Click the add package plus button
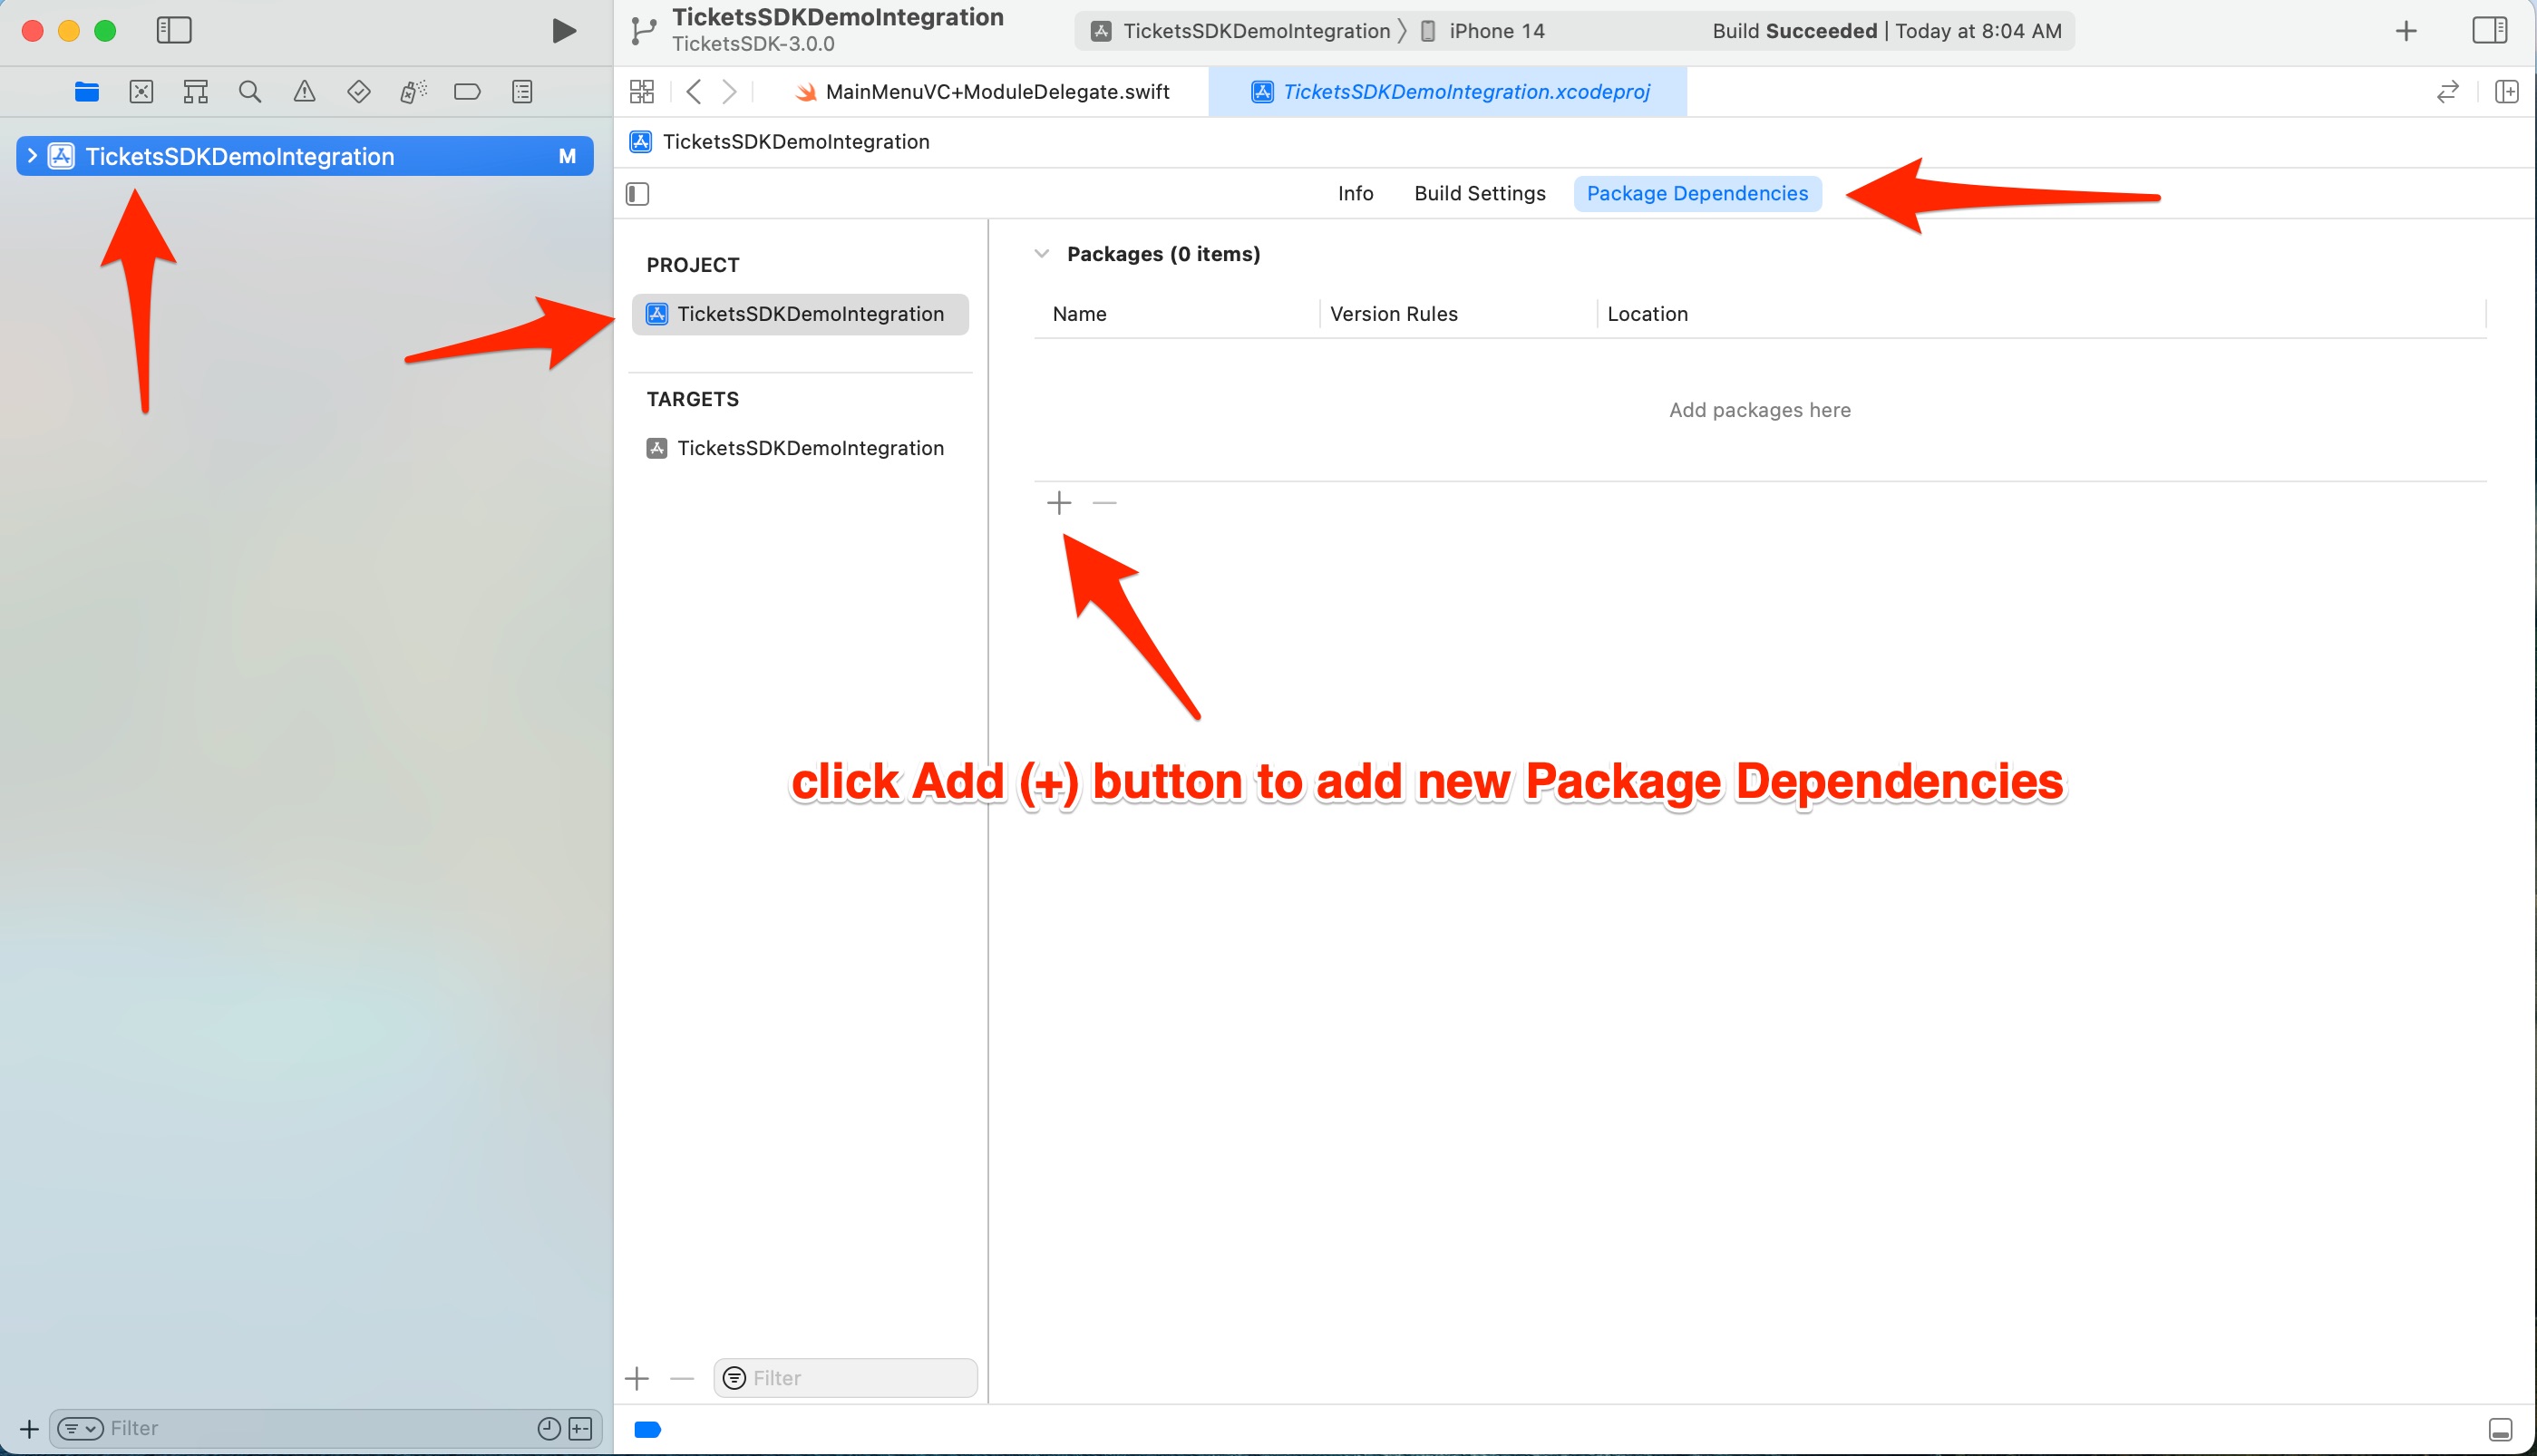Image resolution: width=2537 pixels, height=1456 pixels. coord(1059,503)
